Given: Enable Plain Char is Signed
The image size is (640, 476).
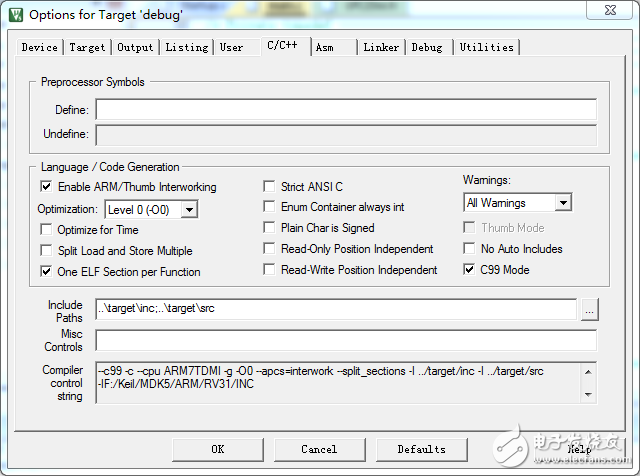Looking at the screenshot, I should (x=270, y=228).
